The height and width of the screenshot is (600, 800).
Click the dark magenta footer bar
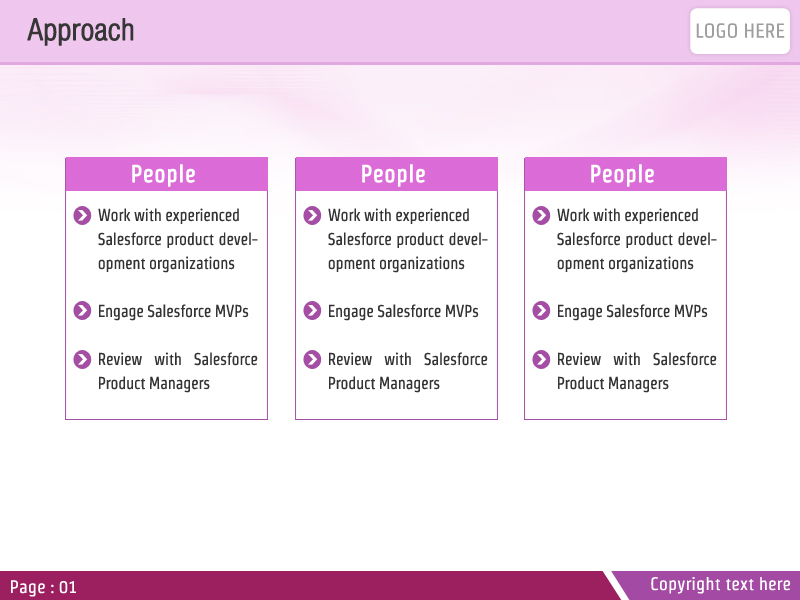point(306,586)
